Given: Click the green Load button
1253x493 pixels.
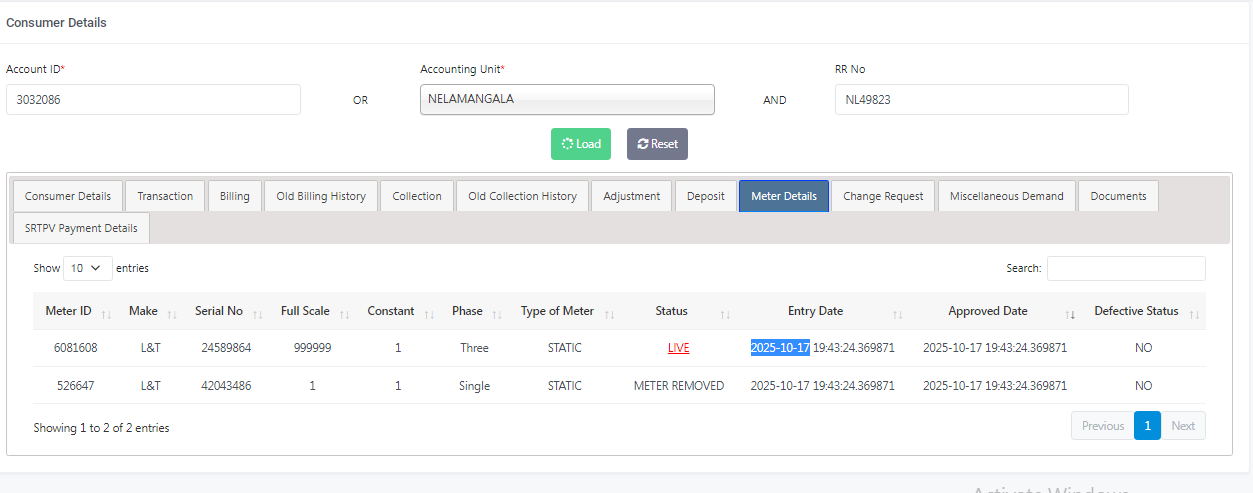Looking at the screenshot, I should click(581, 144).
